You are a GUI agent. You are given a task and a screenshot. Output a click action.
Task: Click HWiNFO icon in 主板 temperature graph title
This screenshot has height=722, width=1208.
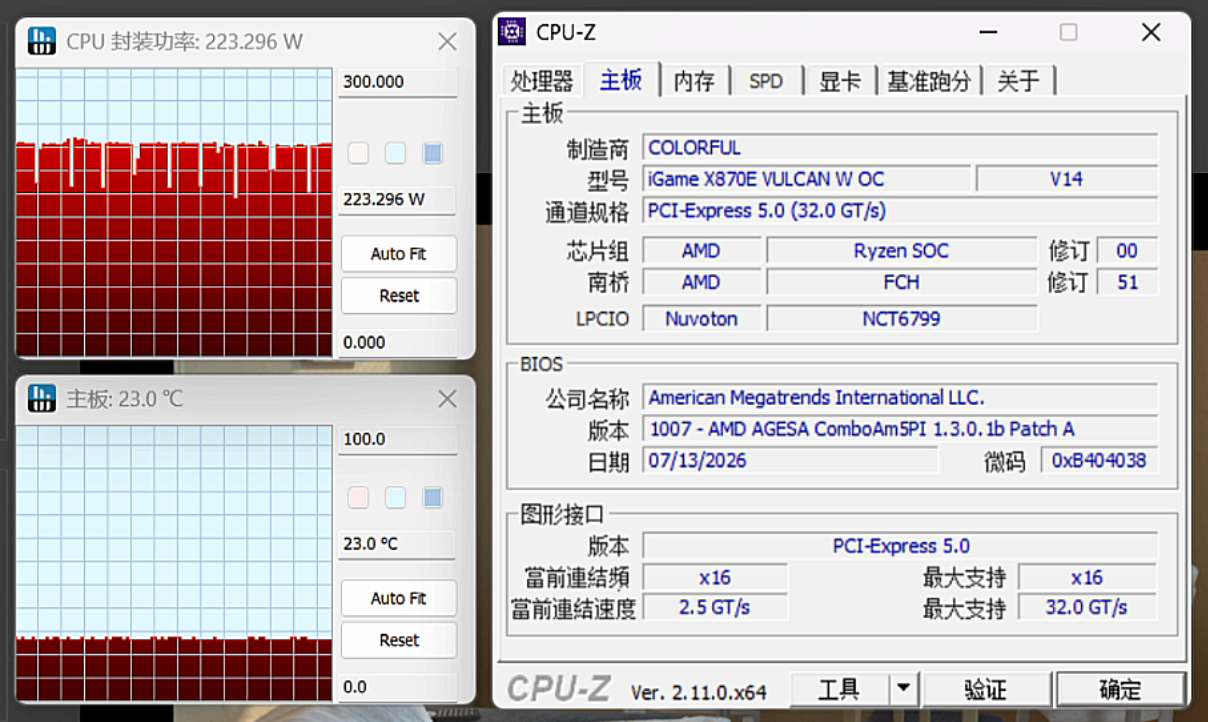pos(42,398)
